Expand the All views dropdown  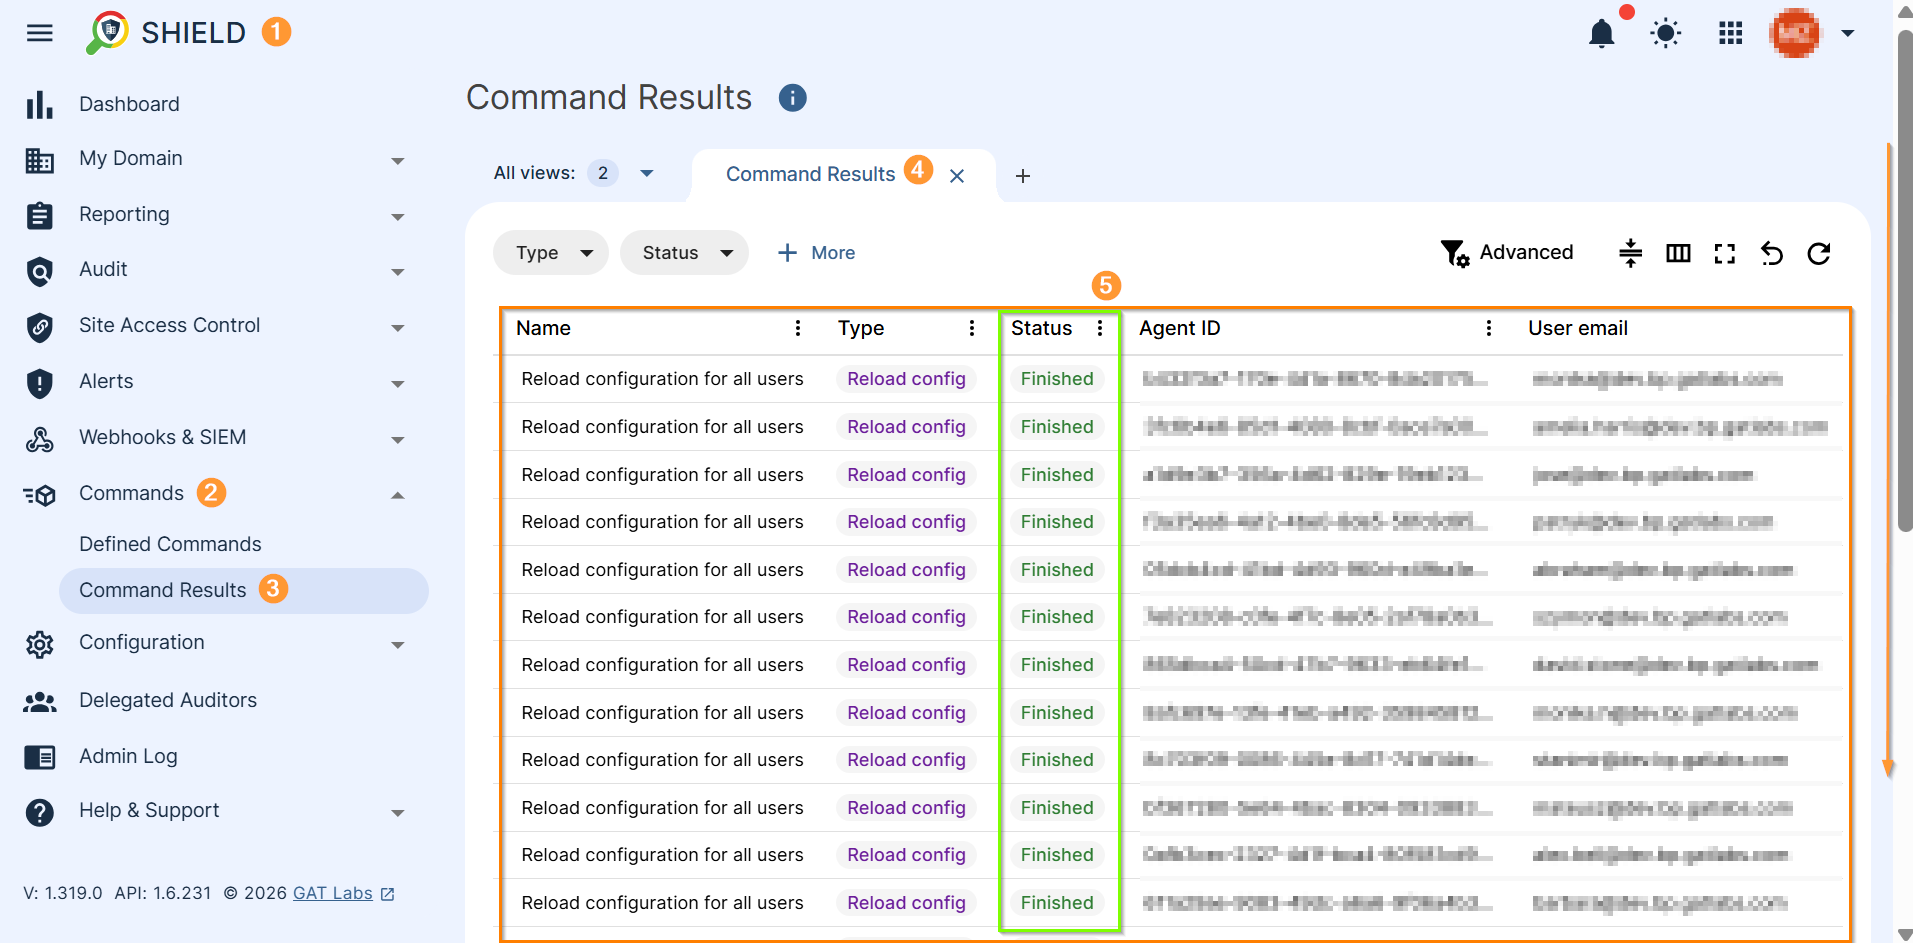click(x=645, y=172)
